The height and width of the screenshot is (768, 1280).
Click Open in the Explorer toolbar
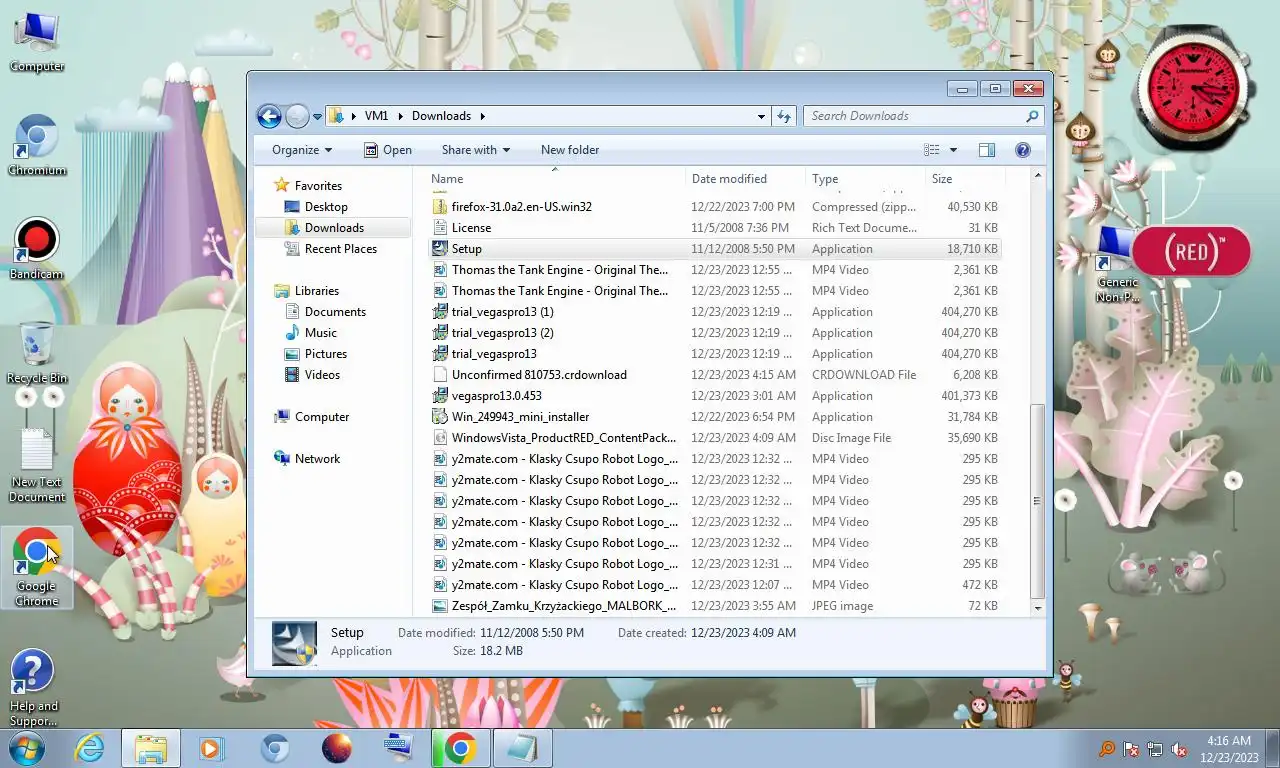coord(388,150)
